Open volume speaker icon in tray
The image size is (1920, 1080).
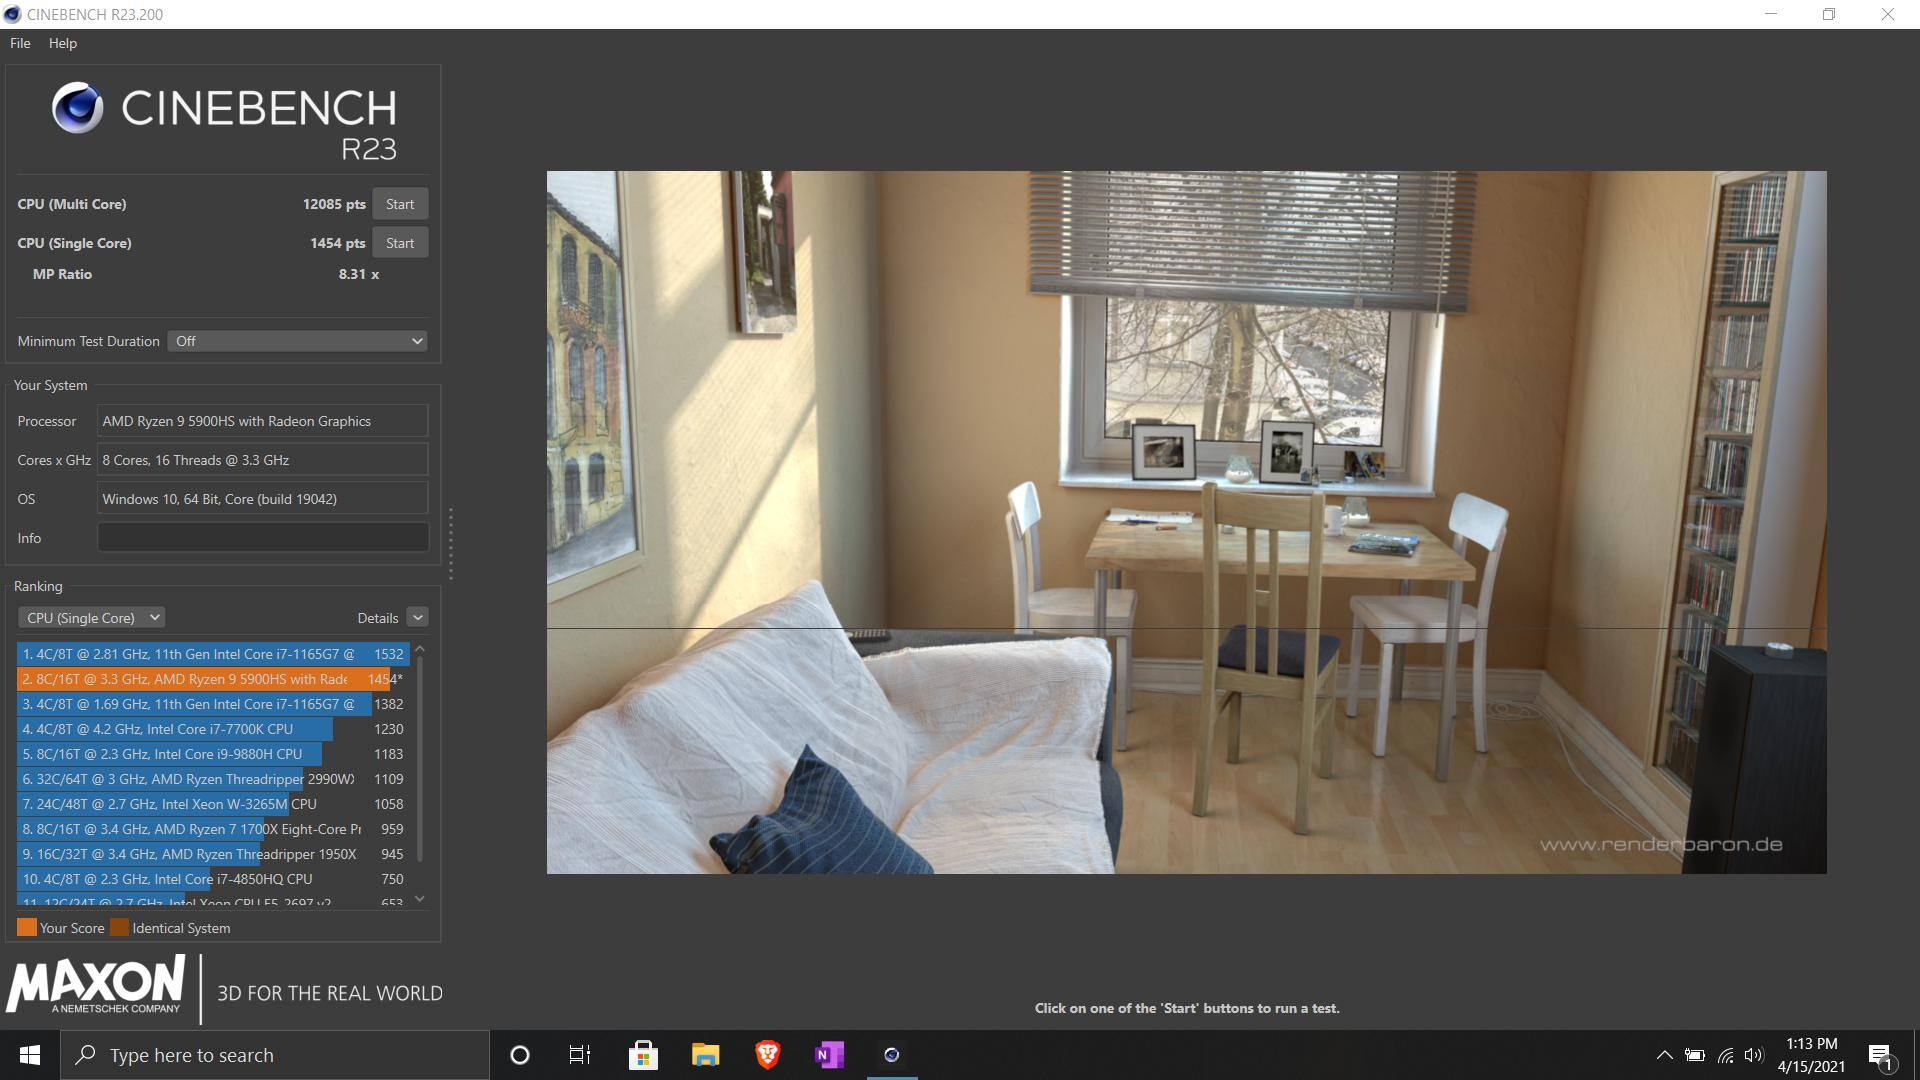1753,1055
